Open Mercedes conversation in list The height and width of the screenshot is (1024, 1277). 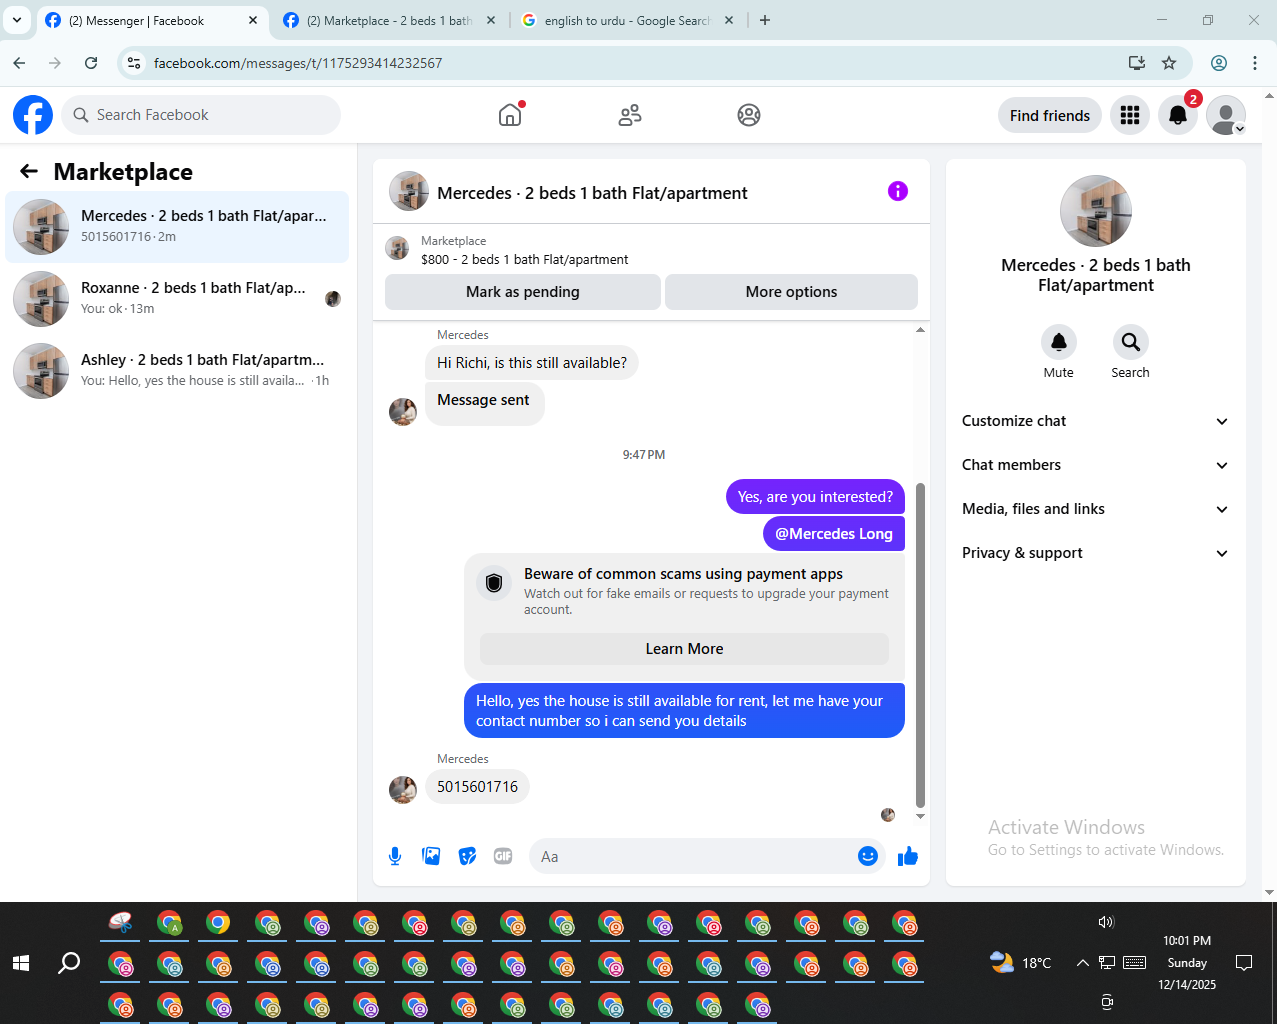click(x=177, y=227)
